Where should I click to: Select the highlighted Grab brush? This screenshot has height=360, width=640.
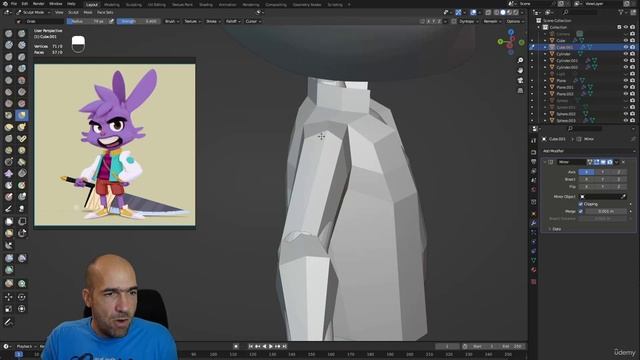click(22, 115)
